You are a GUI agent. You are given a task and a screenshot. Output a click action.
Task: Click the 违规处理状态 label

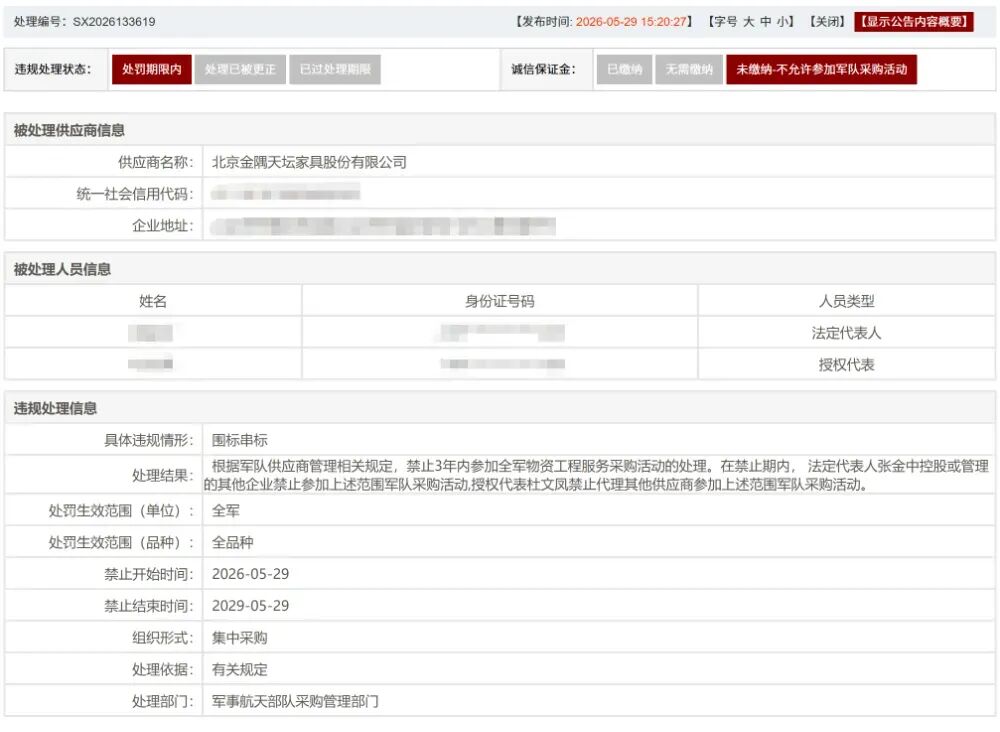[53, 70]
